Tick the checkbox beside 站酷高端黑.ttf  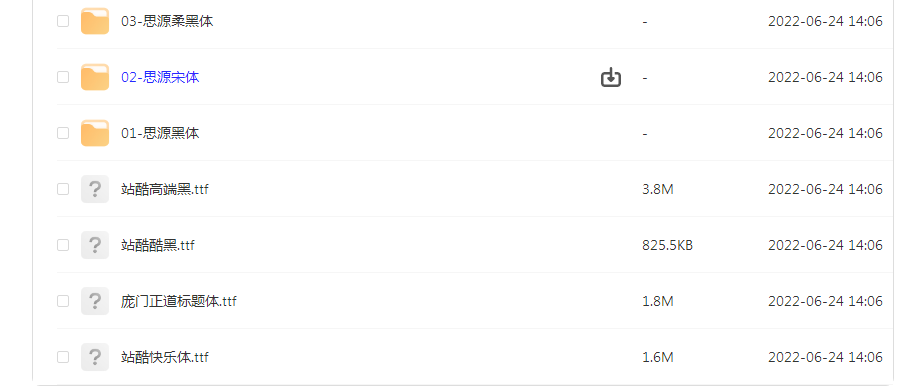(63, 189)
